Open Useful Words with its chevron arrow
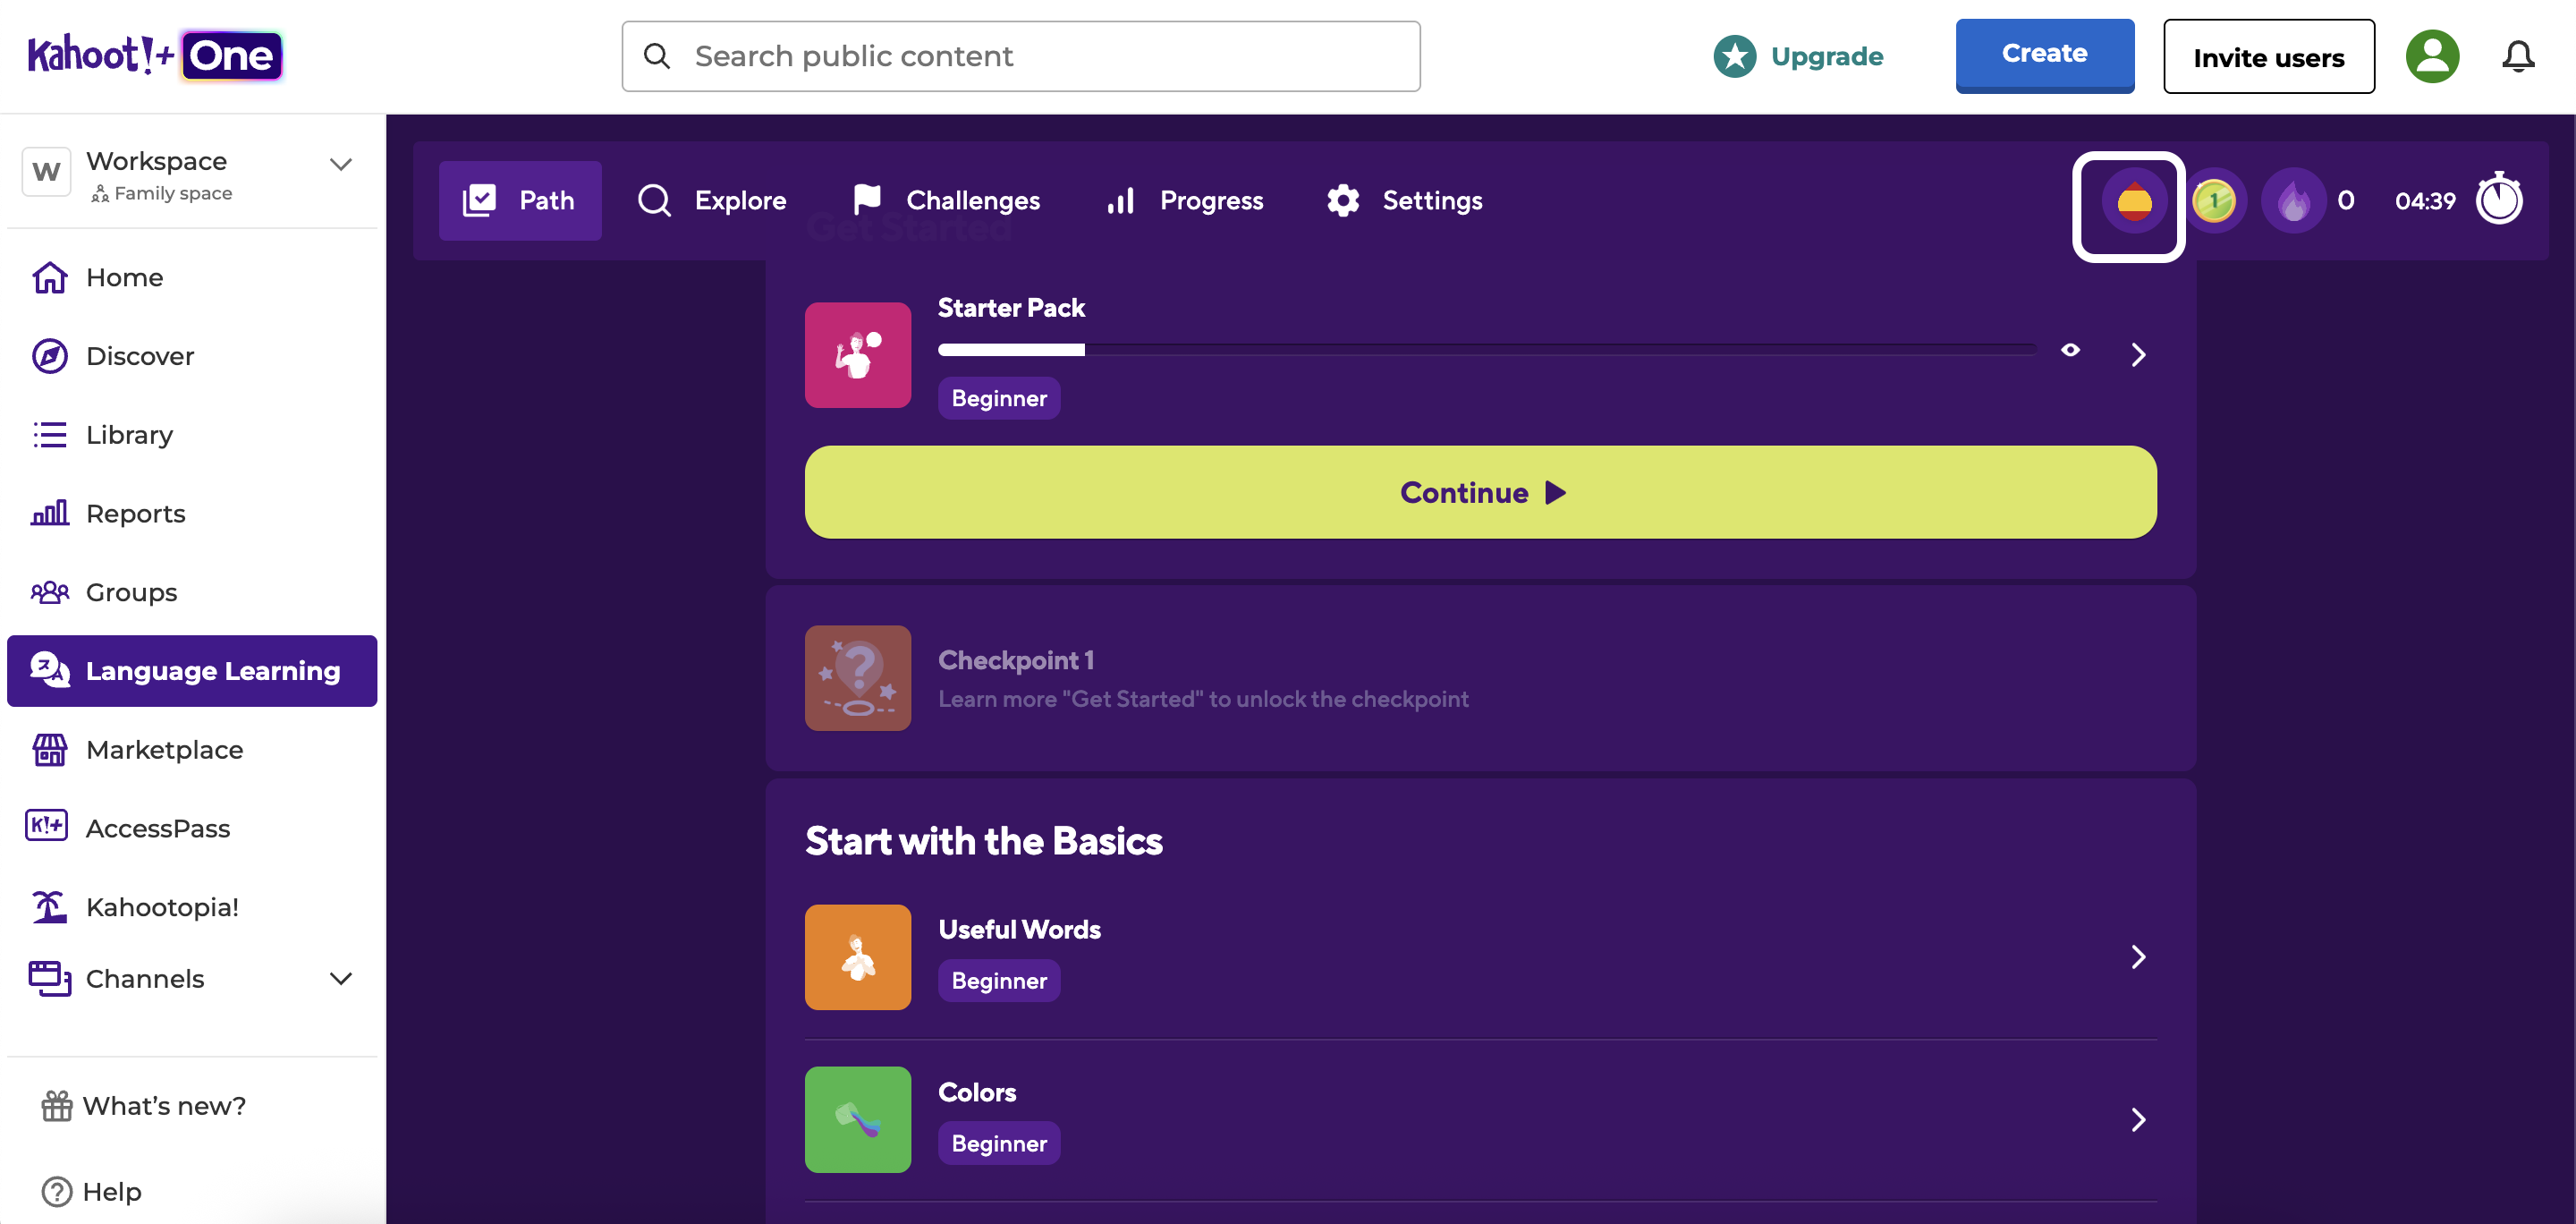 tap(2138, 957)
